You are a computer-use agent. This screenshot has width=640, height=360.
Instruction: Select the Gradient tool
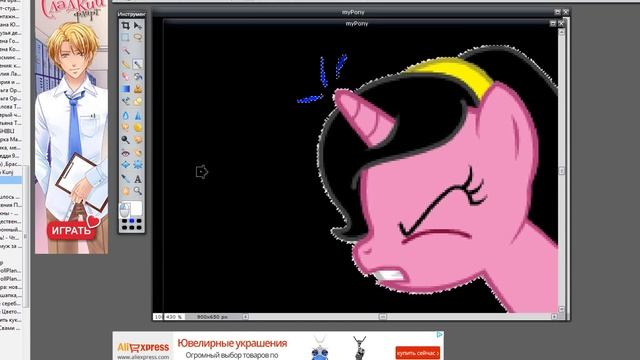tap(126, 89)
